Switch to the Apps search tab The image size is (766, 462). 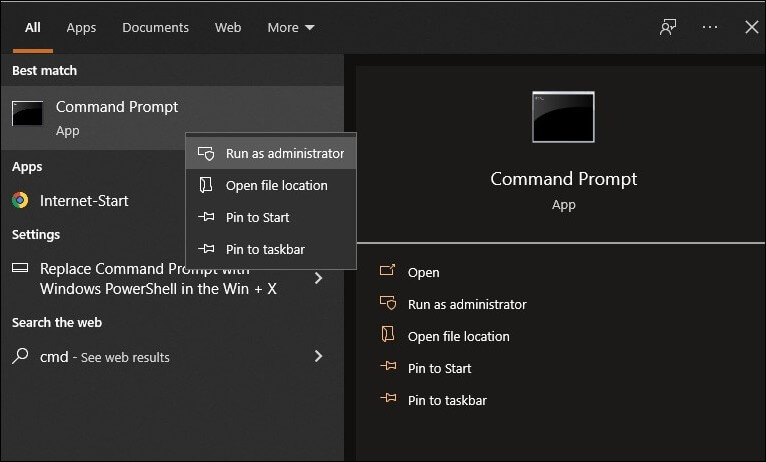(81, 28)
